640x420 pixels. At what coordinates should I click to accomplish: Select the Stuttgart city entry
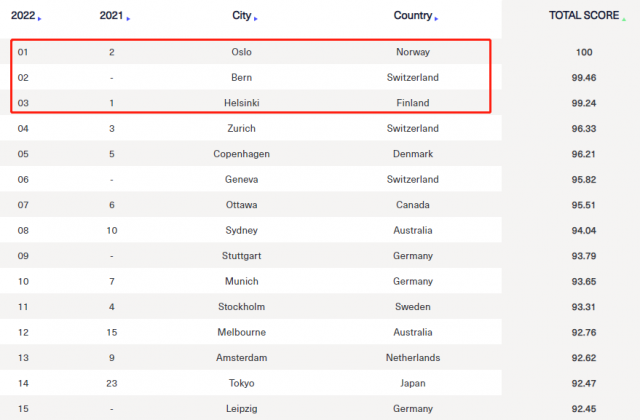click(x=242, y=256)
